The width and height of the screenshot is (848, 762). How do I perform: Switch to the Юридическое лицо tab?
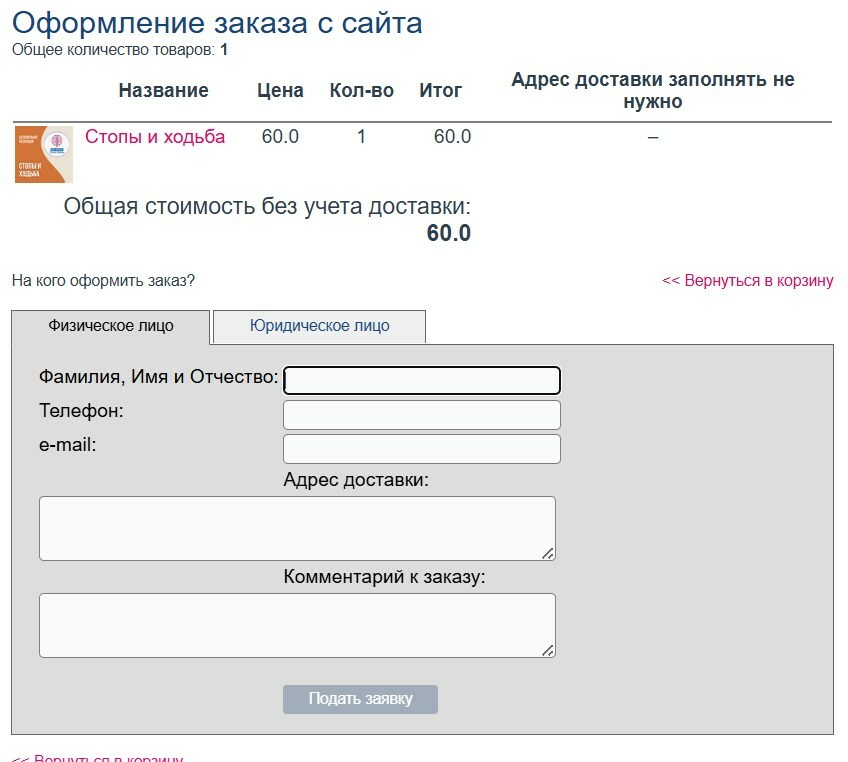tap(319, 326)
